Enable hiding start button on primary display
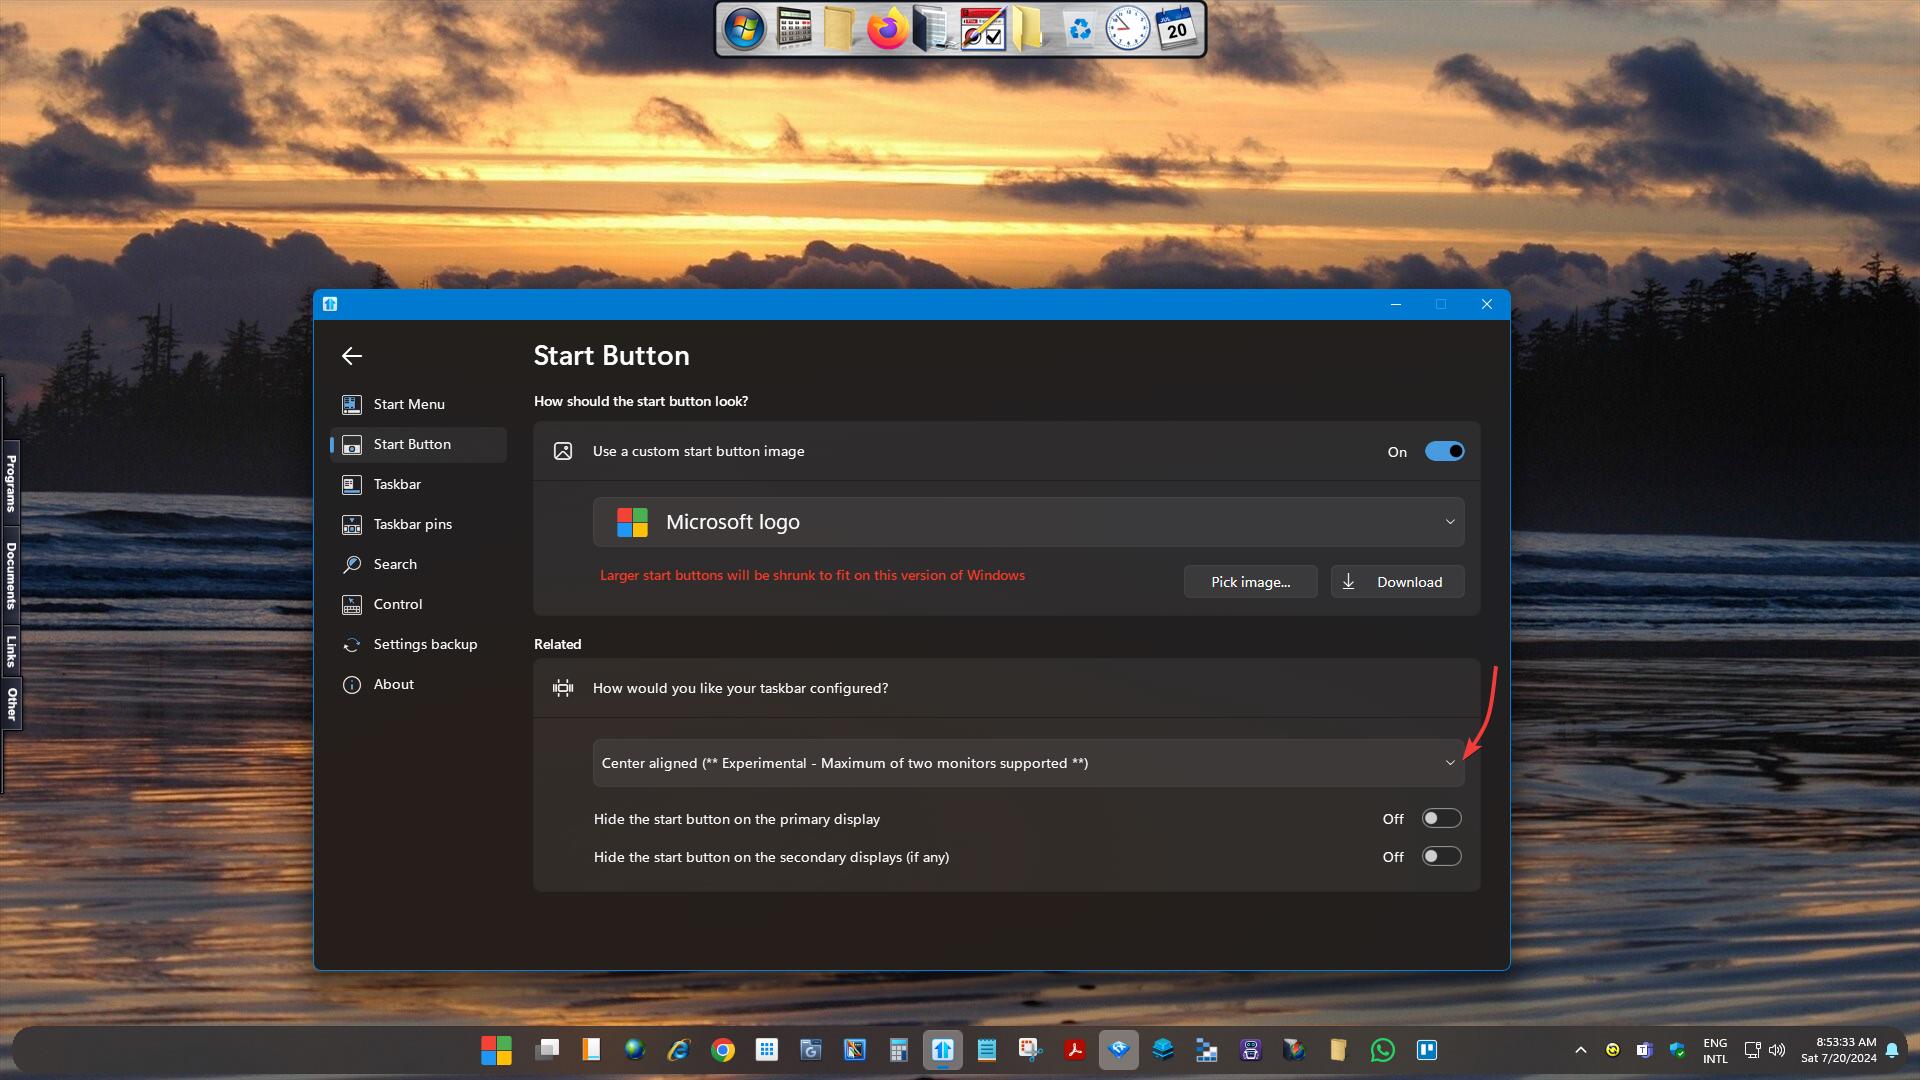Image resolution: width=1920 pixels, height=1080 pixels. (x=1441, y=819)
